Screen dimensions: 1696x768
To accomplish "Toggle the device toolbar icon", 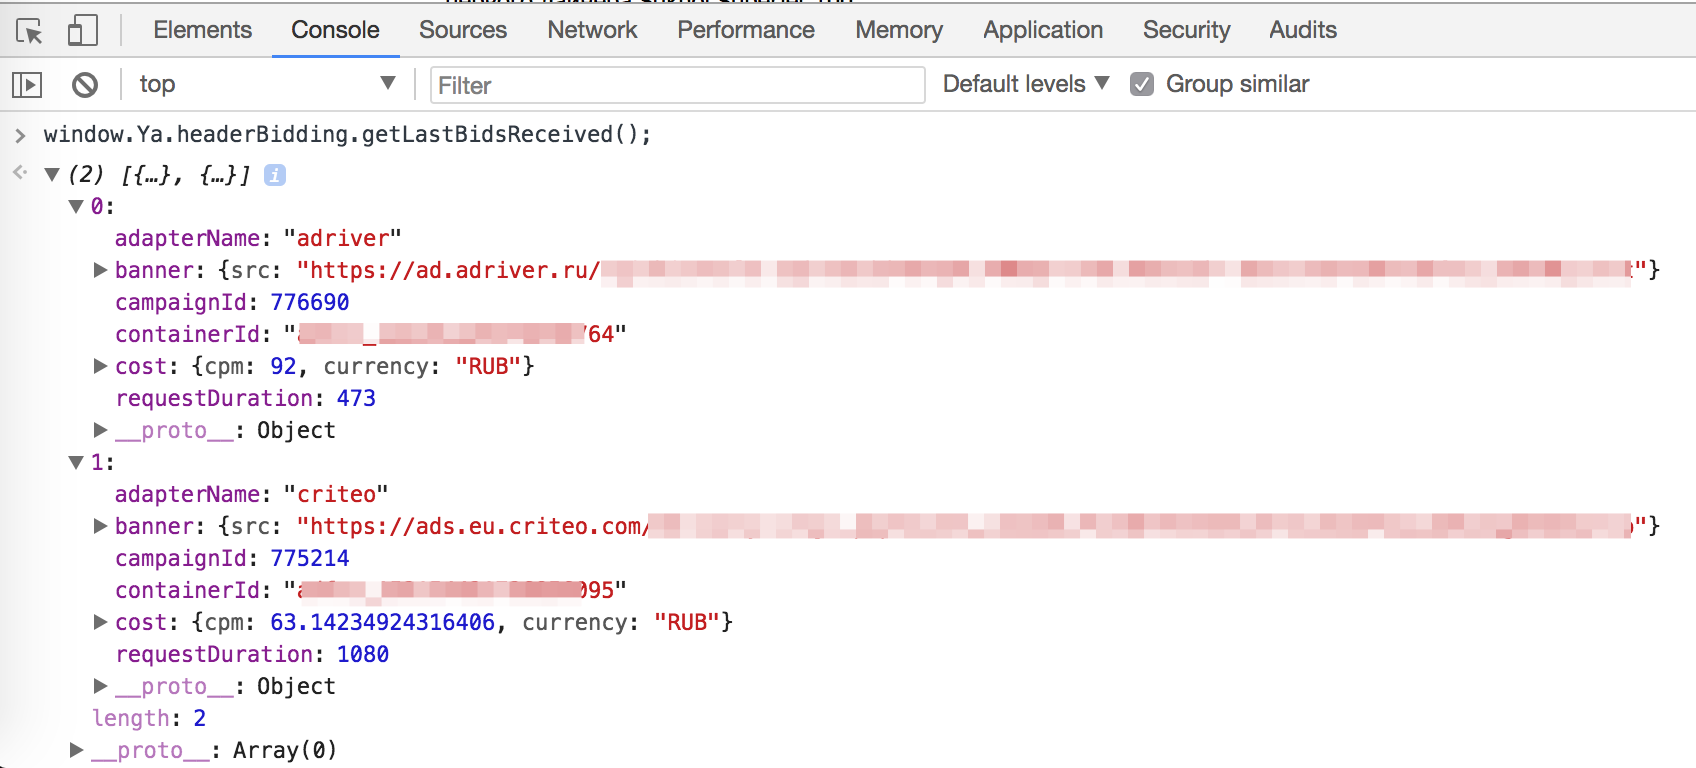I will [82, 31].
